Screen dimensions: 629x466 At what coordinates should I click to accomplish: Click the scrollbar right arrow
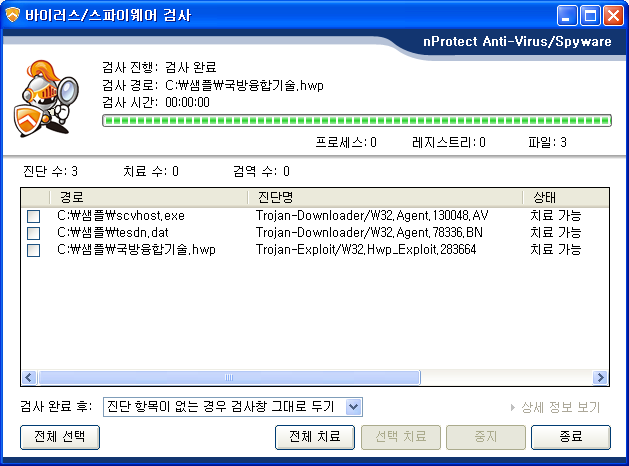(601, 377)
